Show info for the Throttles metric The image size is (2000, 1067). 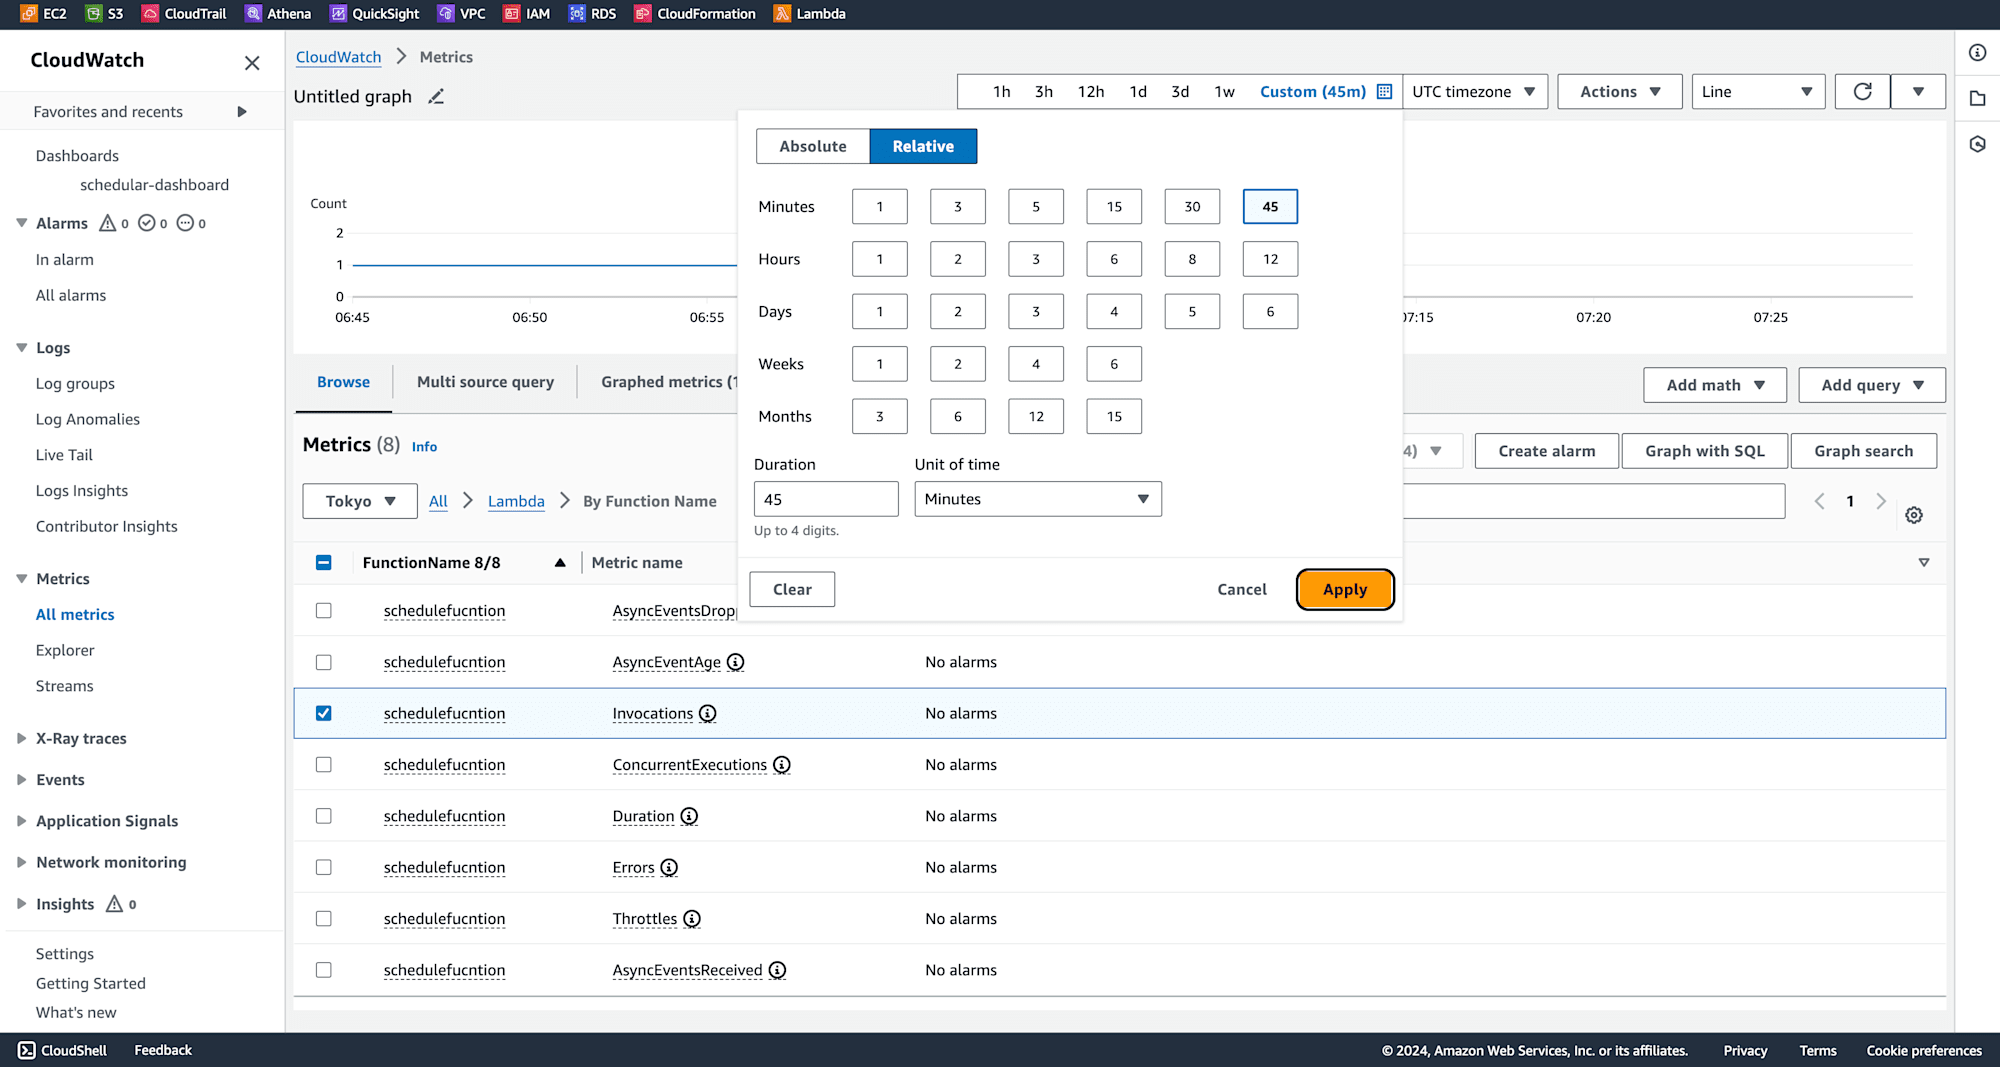(x=692, y=918)
